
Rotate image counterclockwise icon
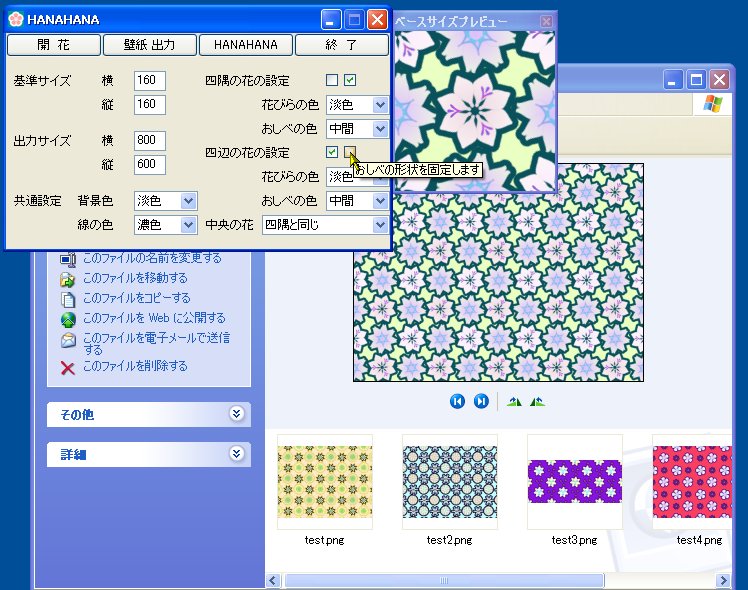(x=537, y=402)
